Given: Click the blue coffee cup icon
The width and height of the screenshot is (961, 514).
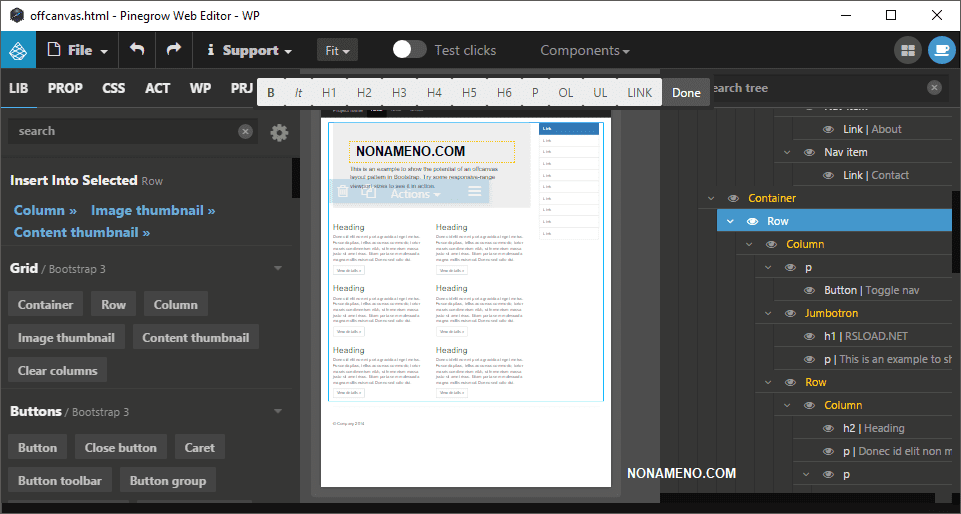Looking at the screenshot, I should click(x=941, y=50).
